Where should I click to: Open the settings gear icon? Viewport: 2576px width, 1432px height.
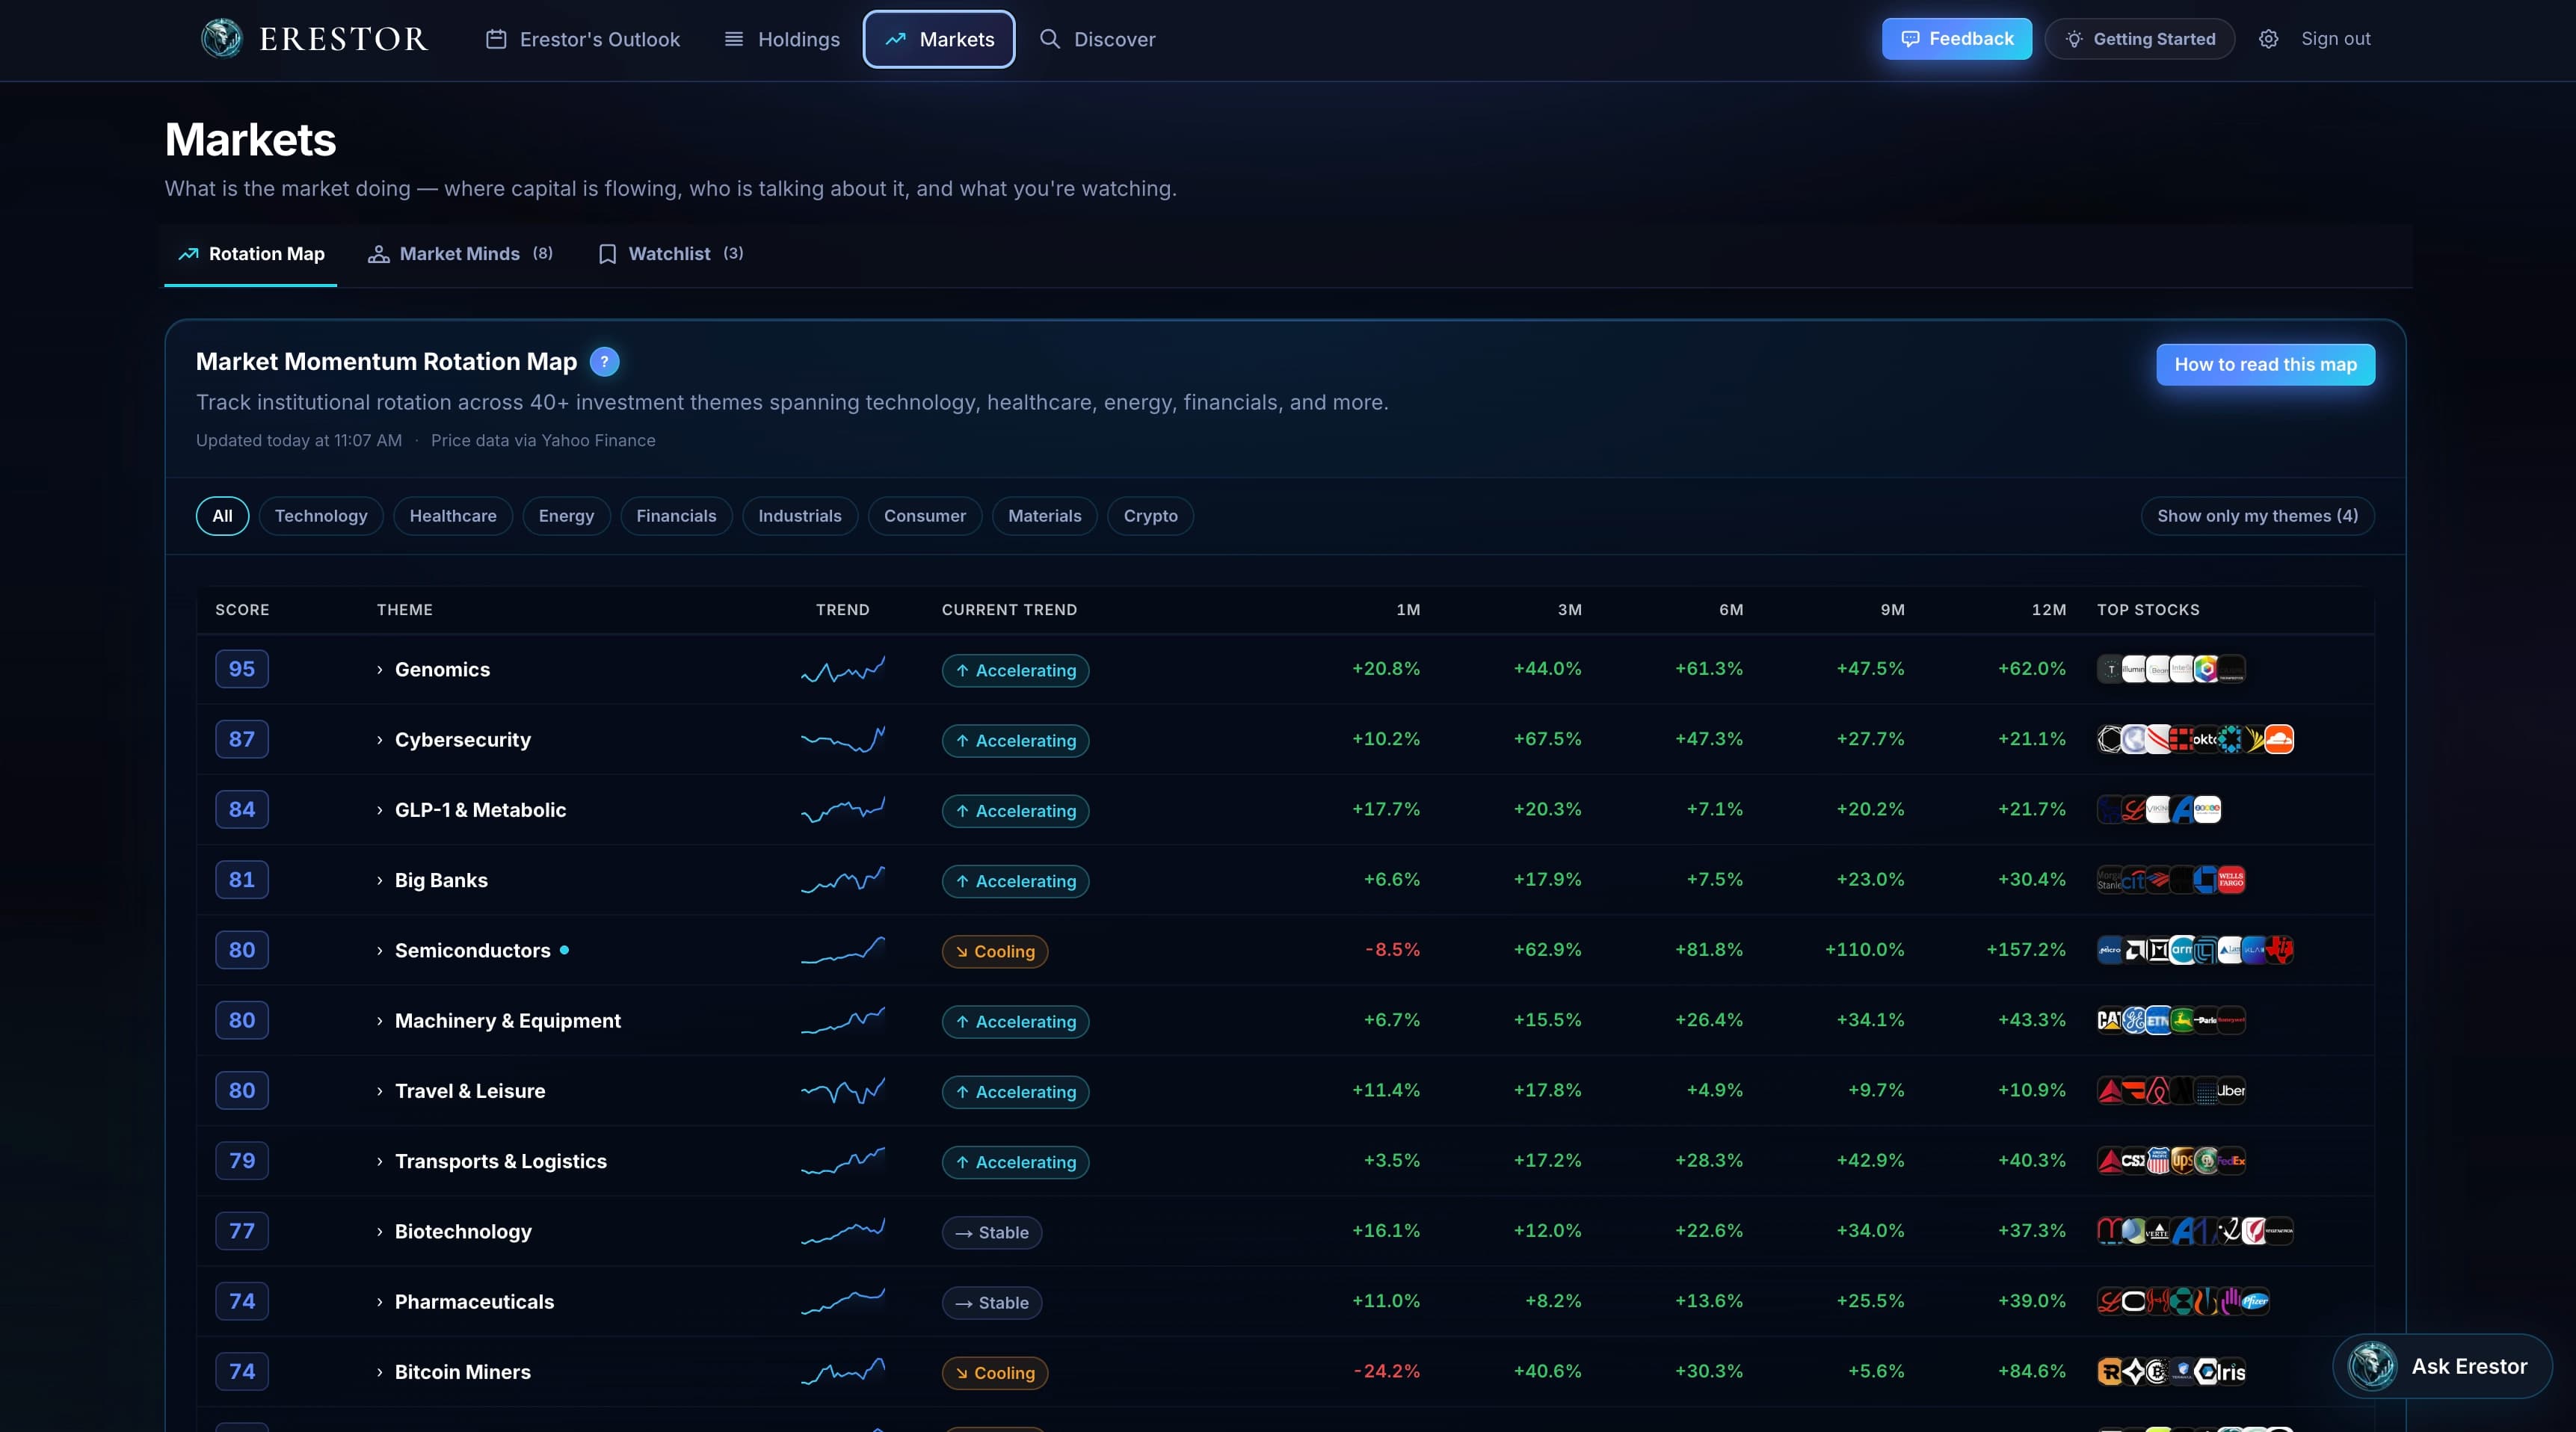2268,39
